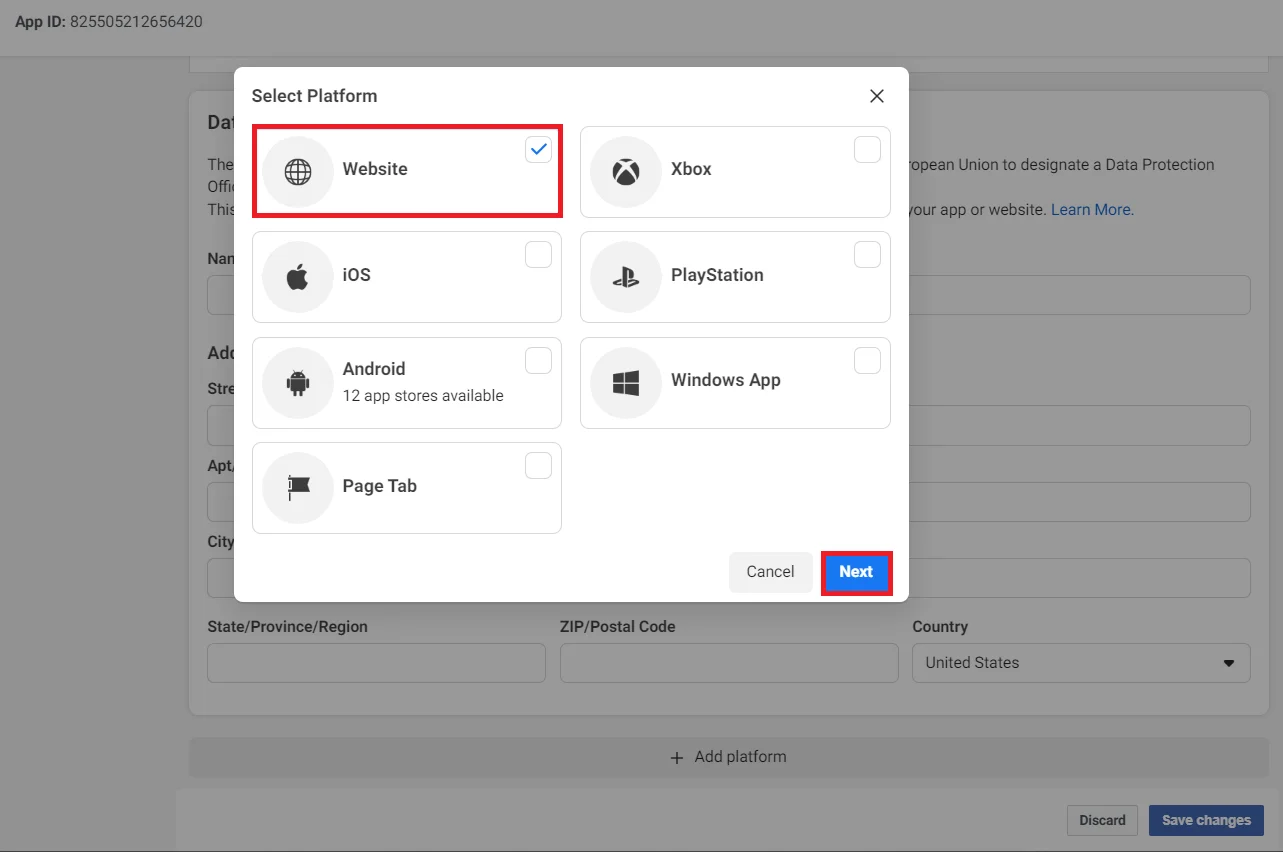Click the Website globe icon
Viewport: 1283px width, 852px height.
coord(298,172)
